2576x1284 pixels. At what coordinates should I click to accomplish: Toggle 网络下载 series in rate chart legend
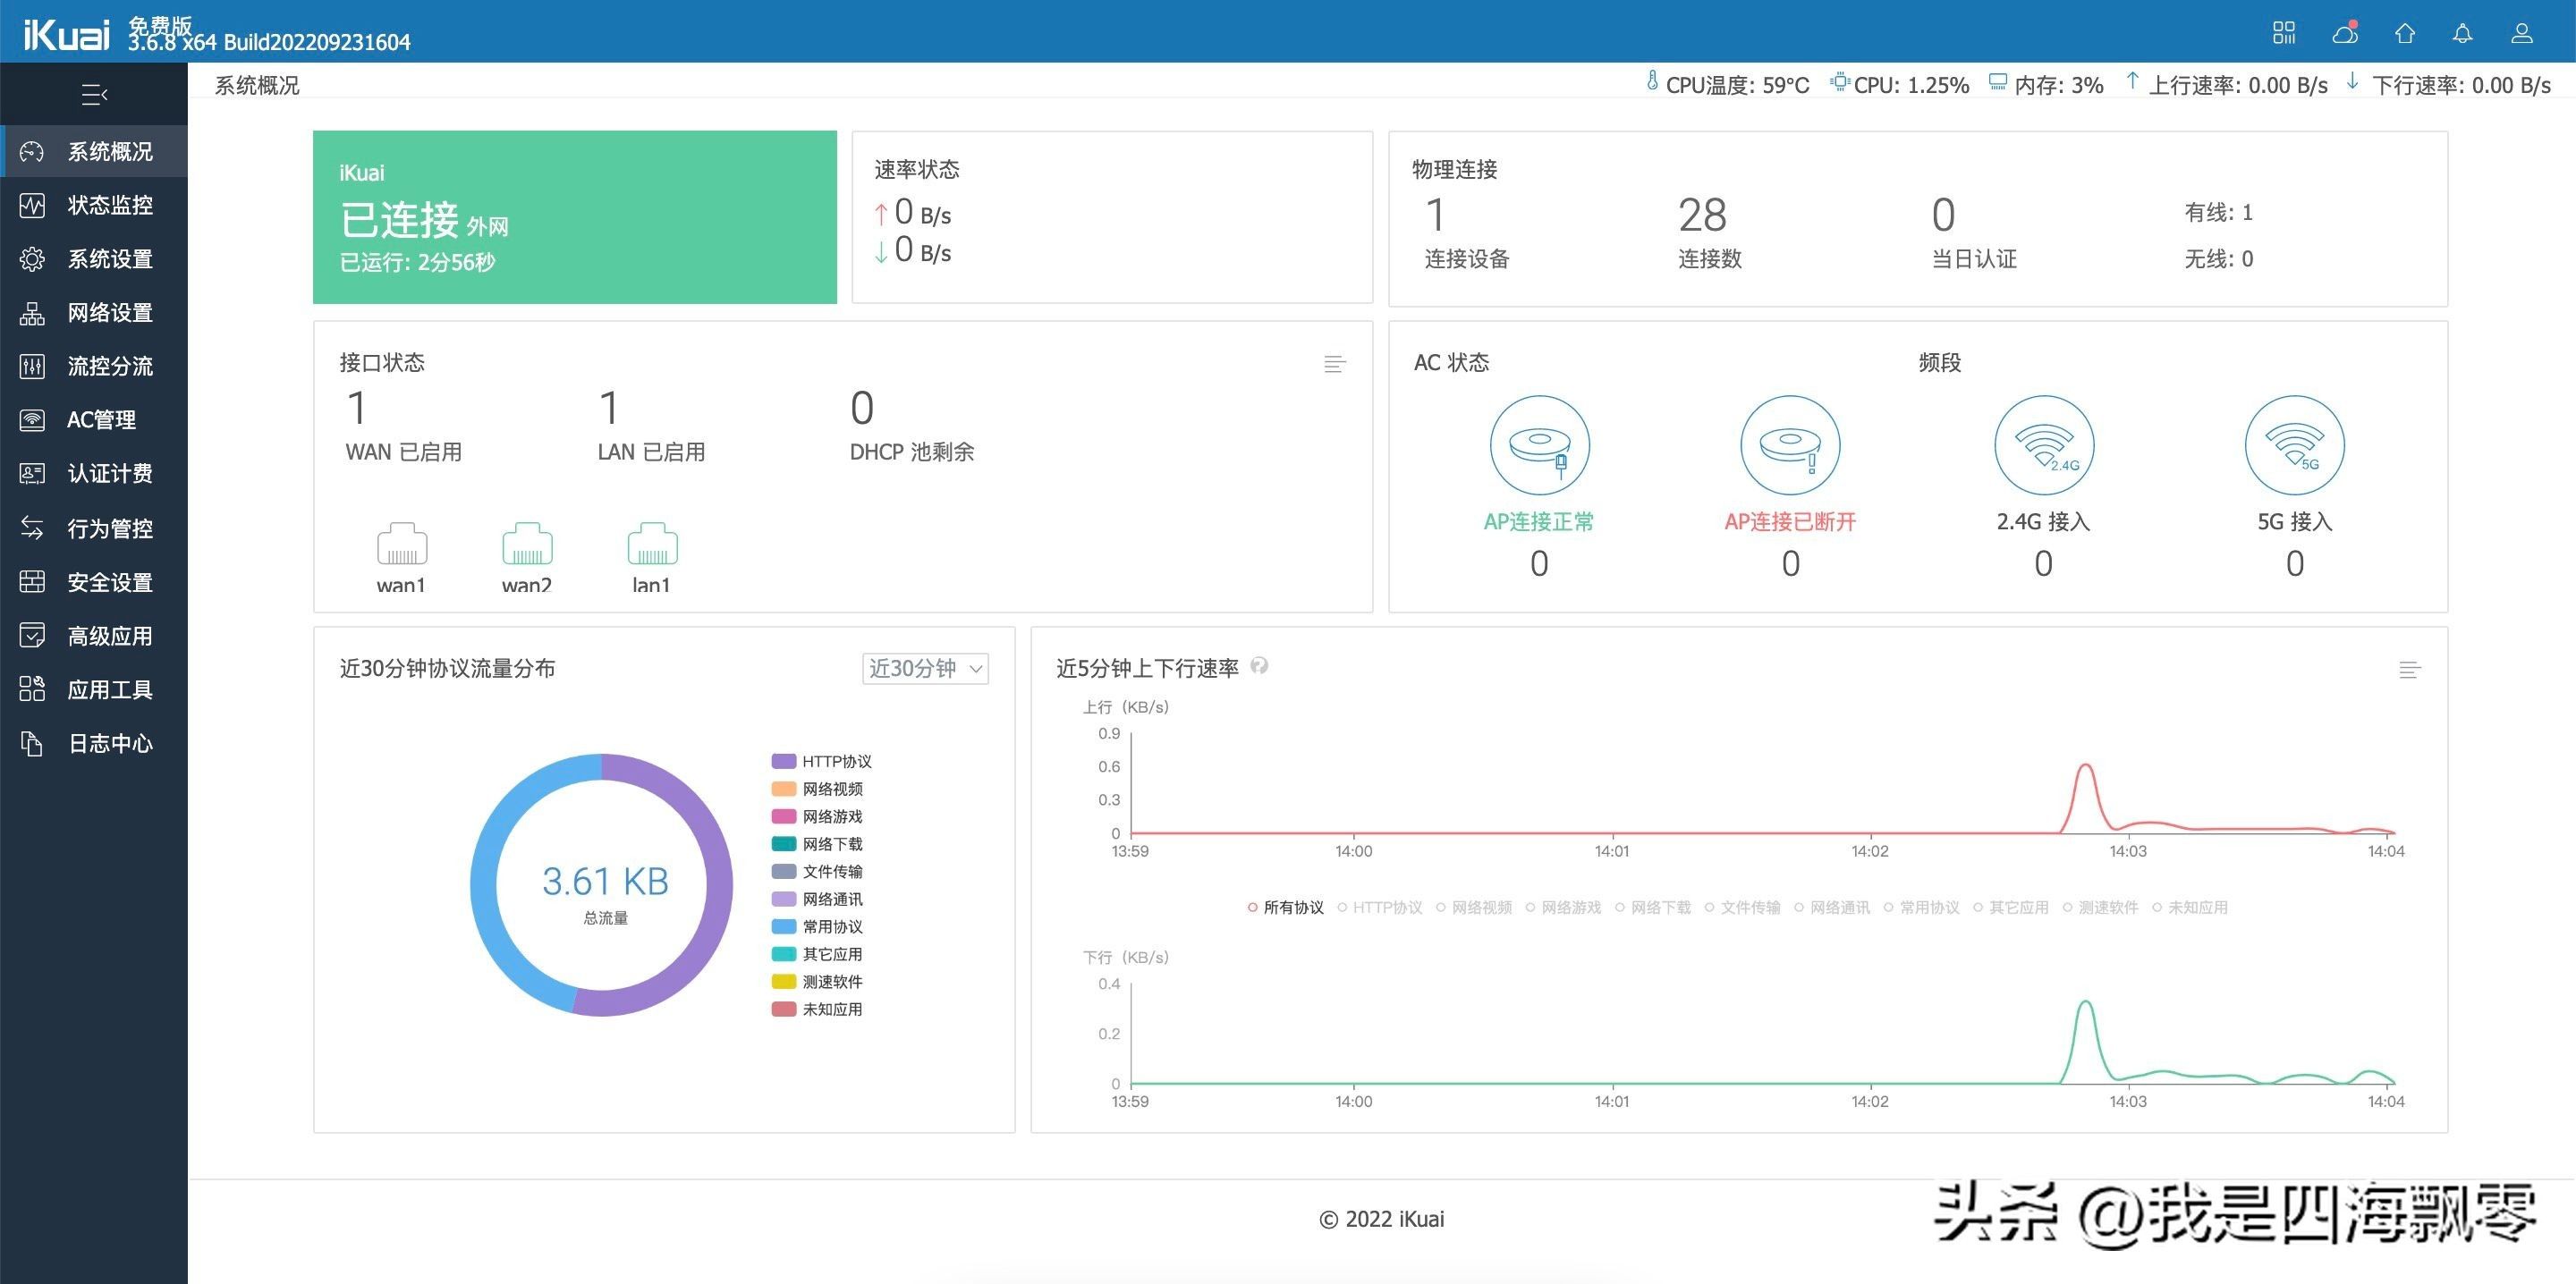point(1653,907)
